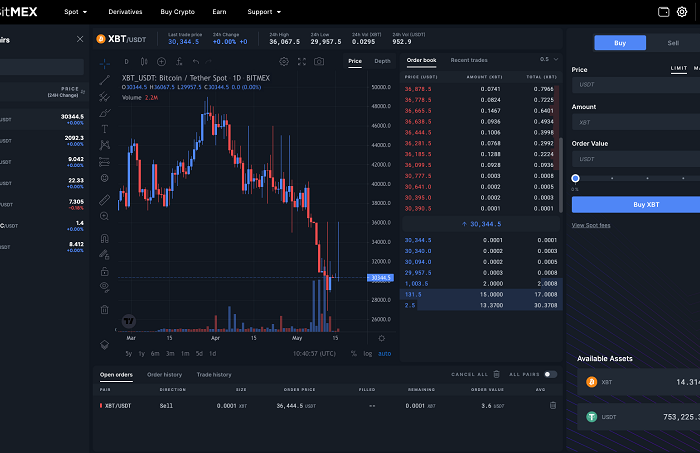Open the wallet icon in header
This screenshot has height=453, width=700.
pos(663,12)
